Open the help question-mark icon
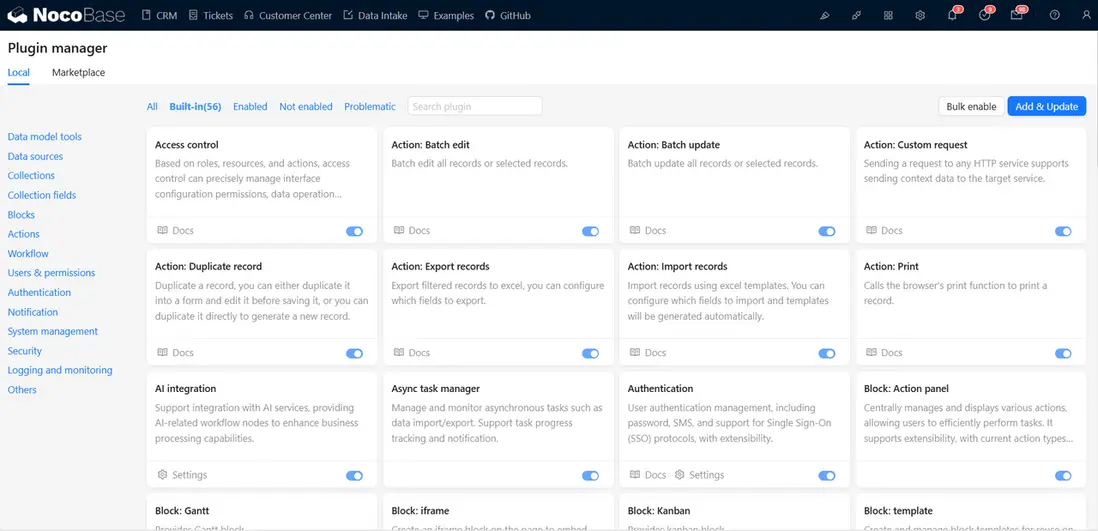Screen dimensions: 1098x531 [x=1055, y=15]
